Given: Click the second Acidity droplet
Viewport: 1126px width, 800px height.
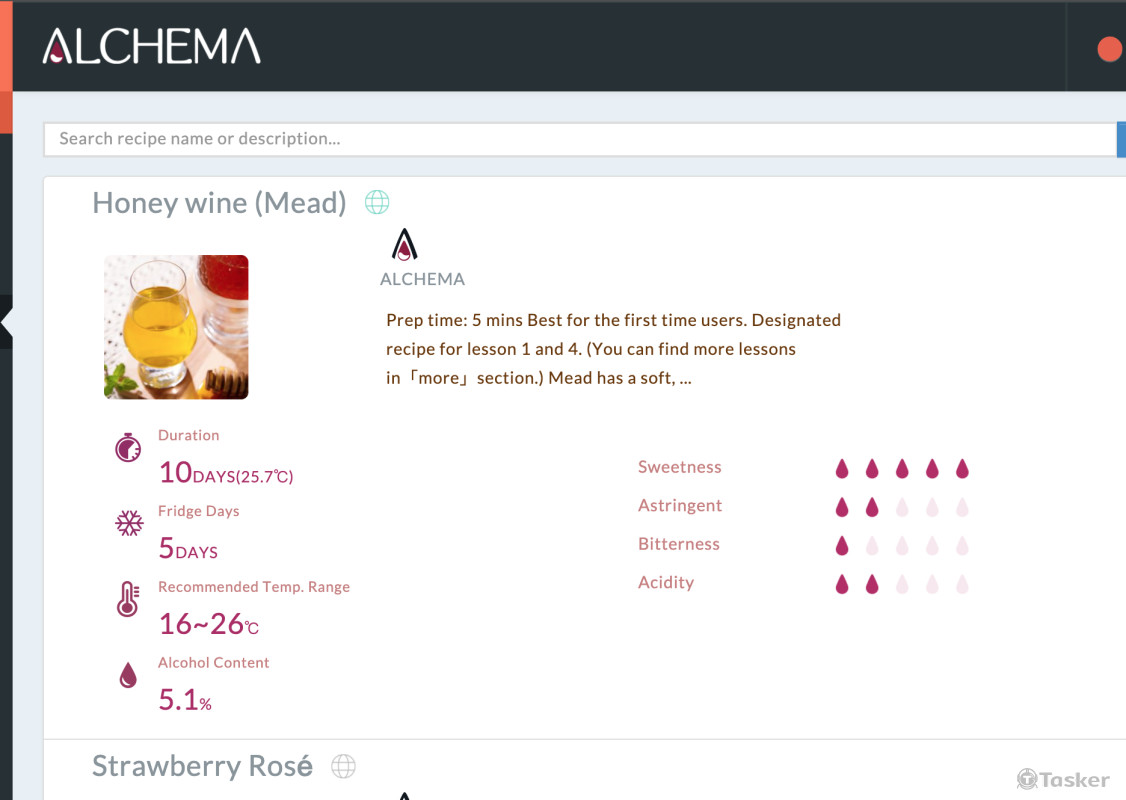Looking at the screenshot, I should click(x=872, y=584).
